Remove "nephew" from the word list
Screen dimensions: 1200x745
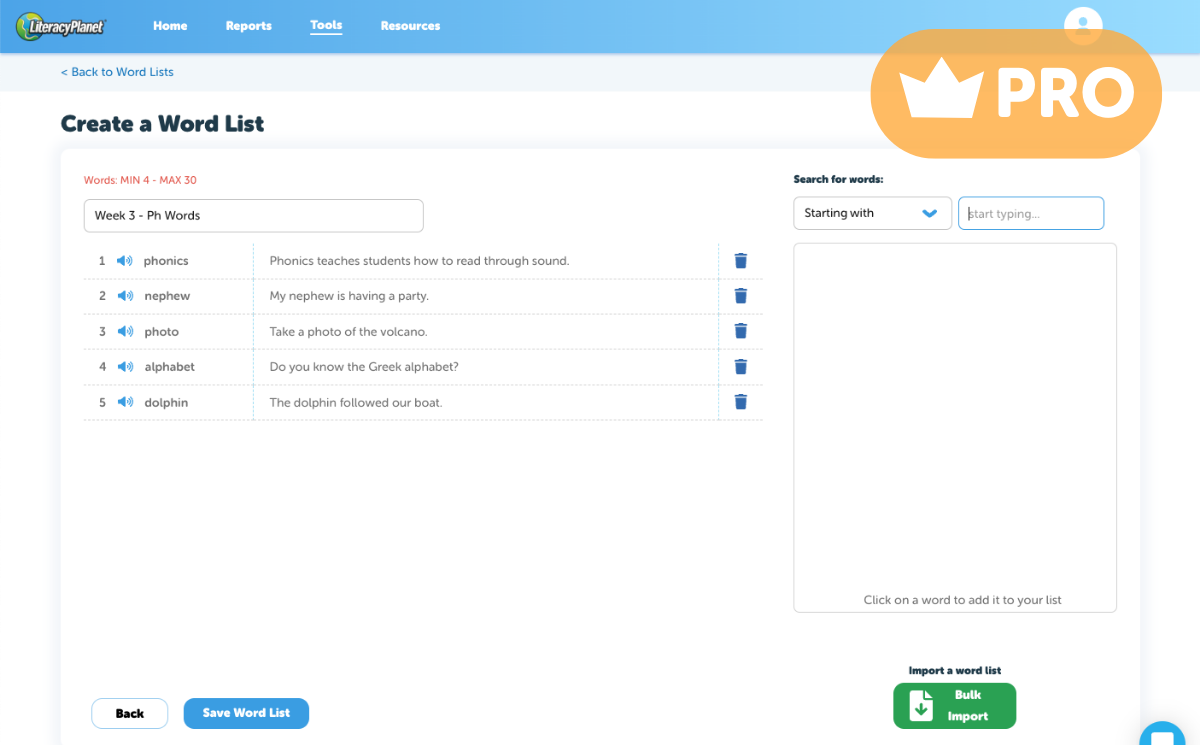tap(740, 295)
